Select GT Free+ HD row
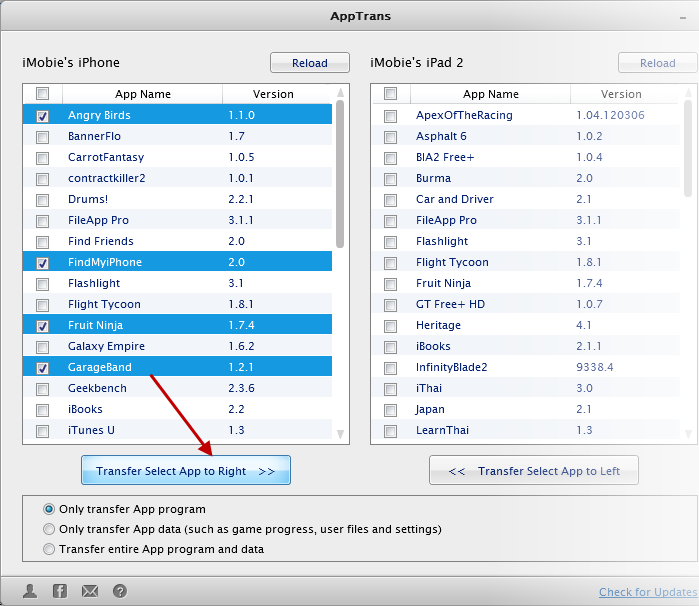 click(x=526, y=304)
